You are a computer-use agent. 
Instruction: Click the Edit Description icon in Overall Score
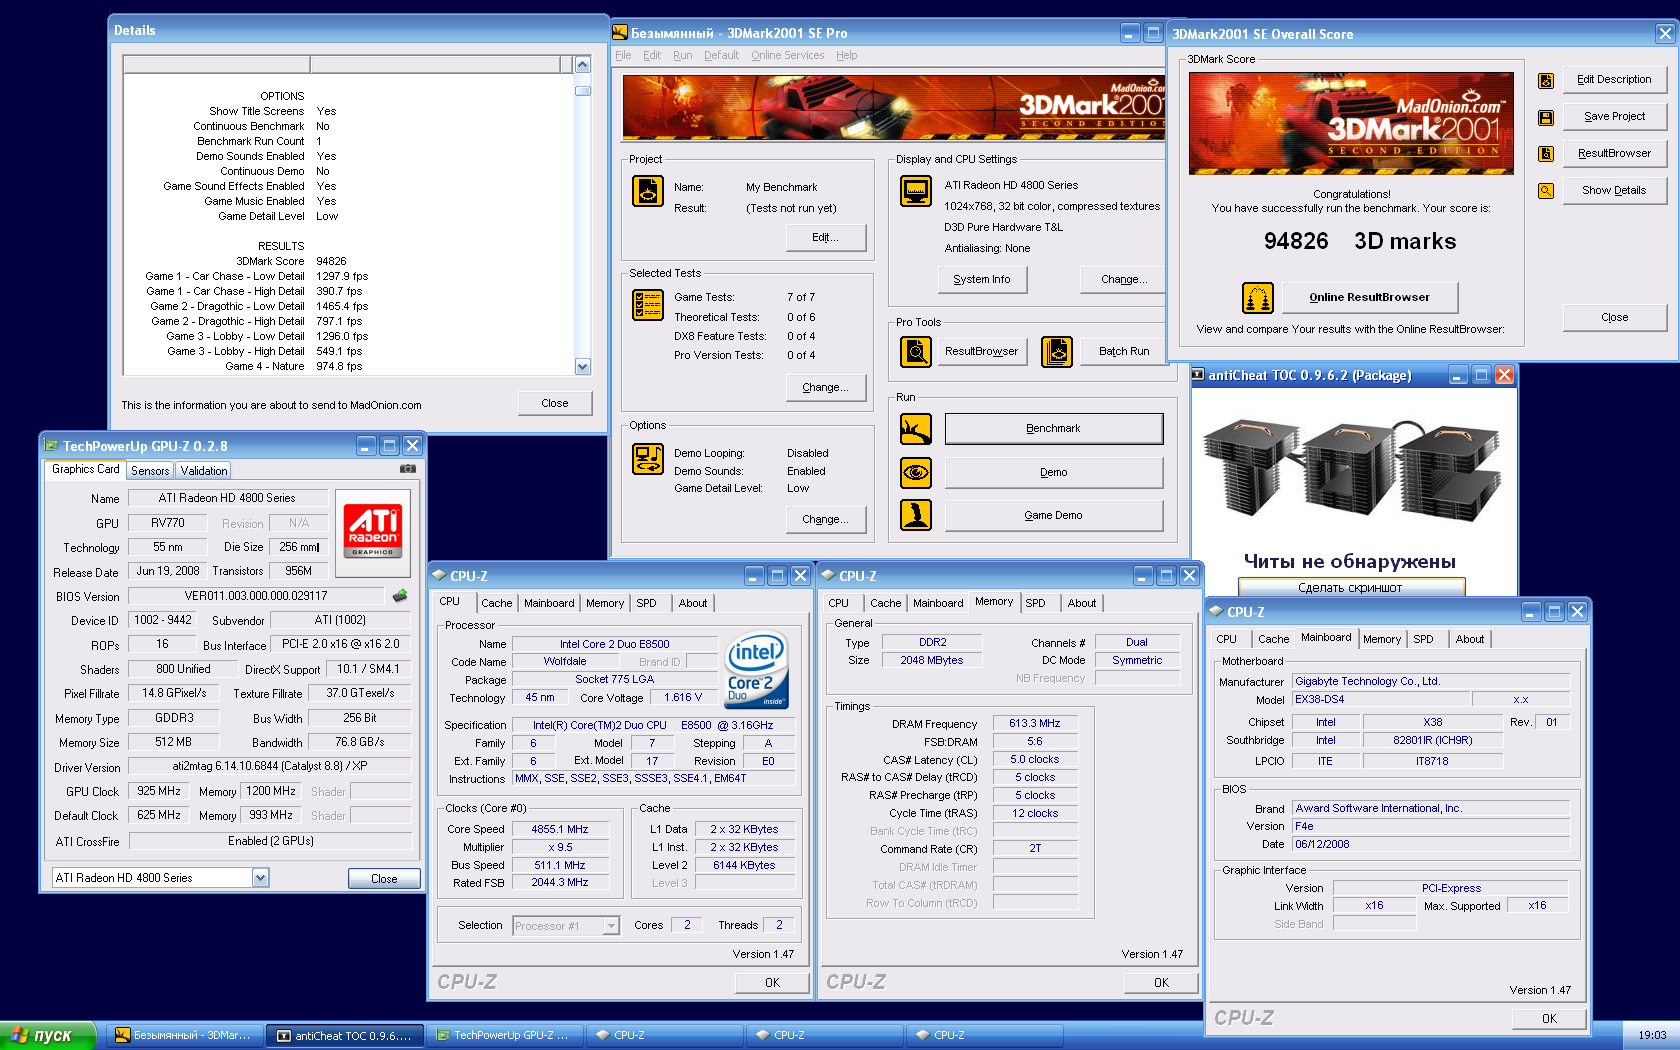1546,80
